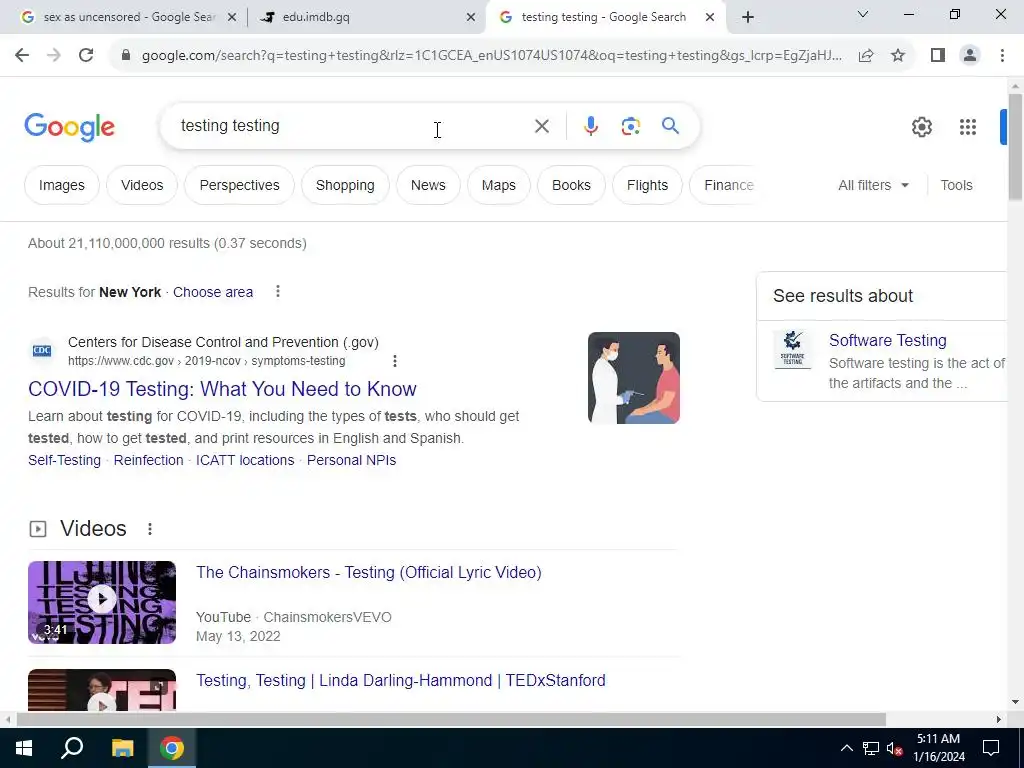1024x768 pixels.
Task: Select the Flights filter chip
Action: (x=647, y=185)
